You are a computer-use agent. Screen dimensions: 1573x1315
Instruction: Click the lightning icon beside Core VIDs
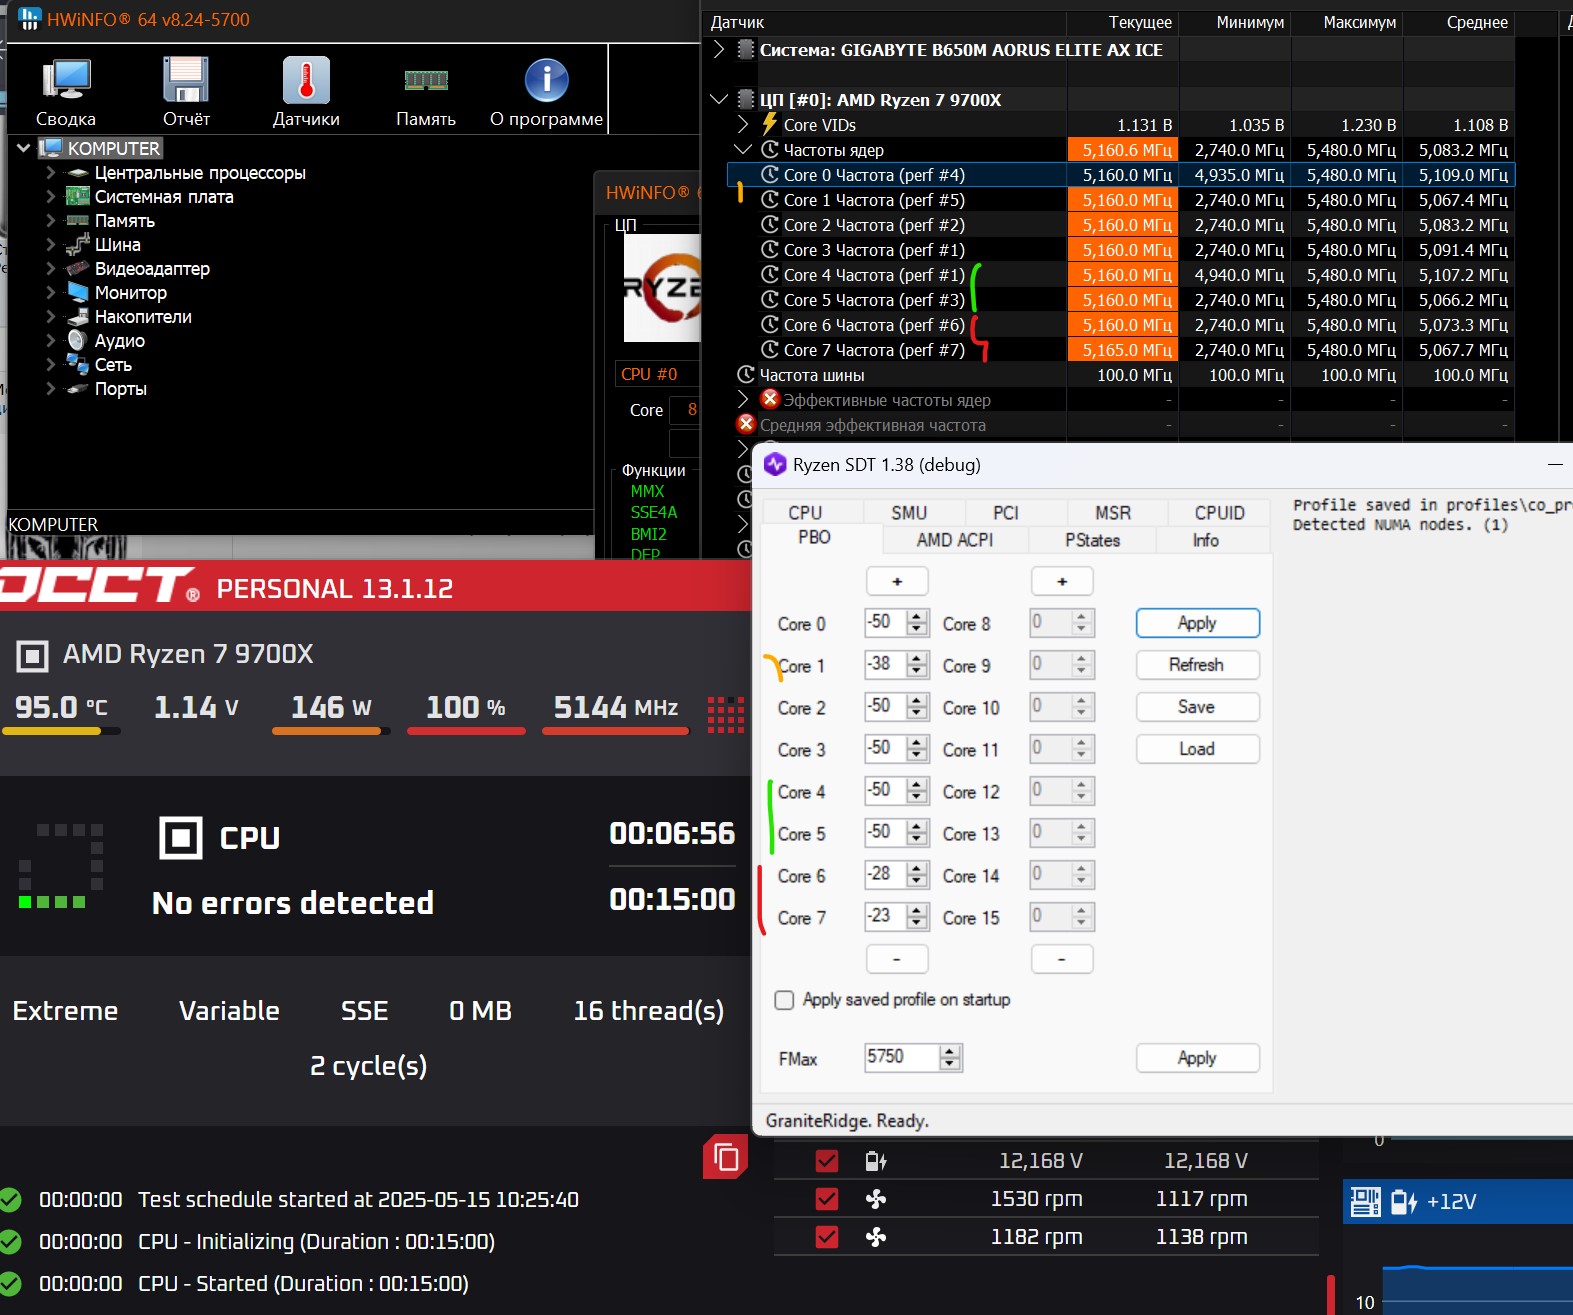[x=770, y=124]
